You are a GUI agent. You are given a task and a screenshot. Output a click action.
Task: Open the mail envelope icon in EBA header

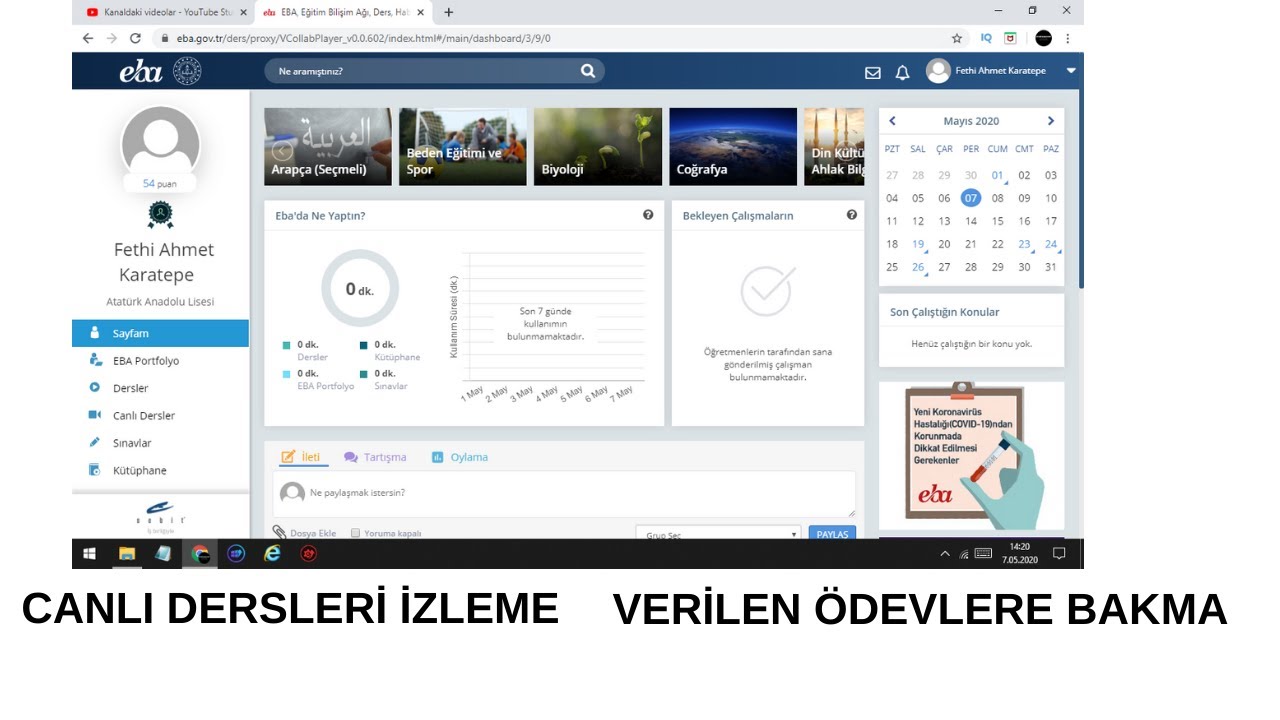[x=873, y=72]
